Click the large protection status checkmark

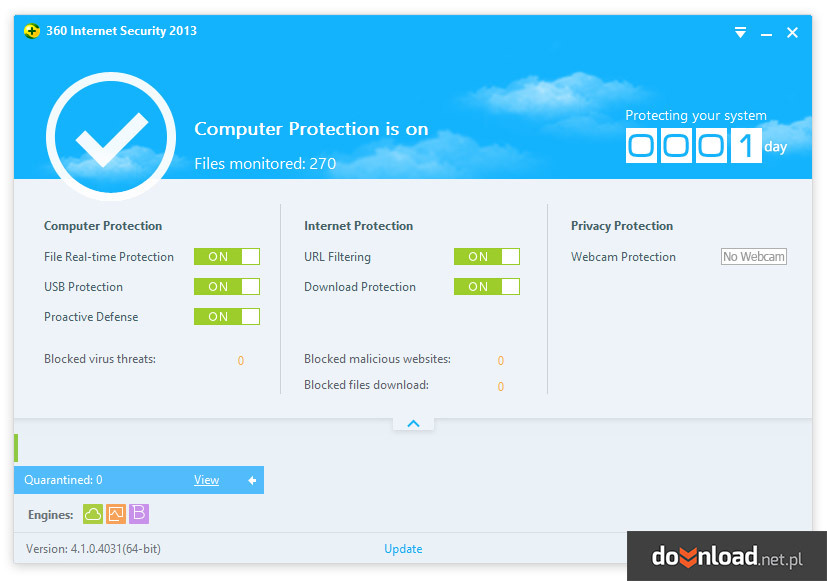(x=111, y=137)
